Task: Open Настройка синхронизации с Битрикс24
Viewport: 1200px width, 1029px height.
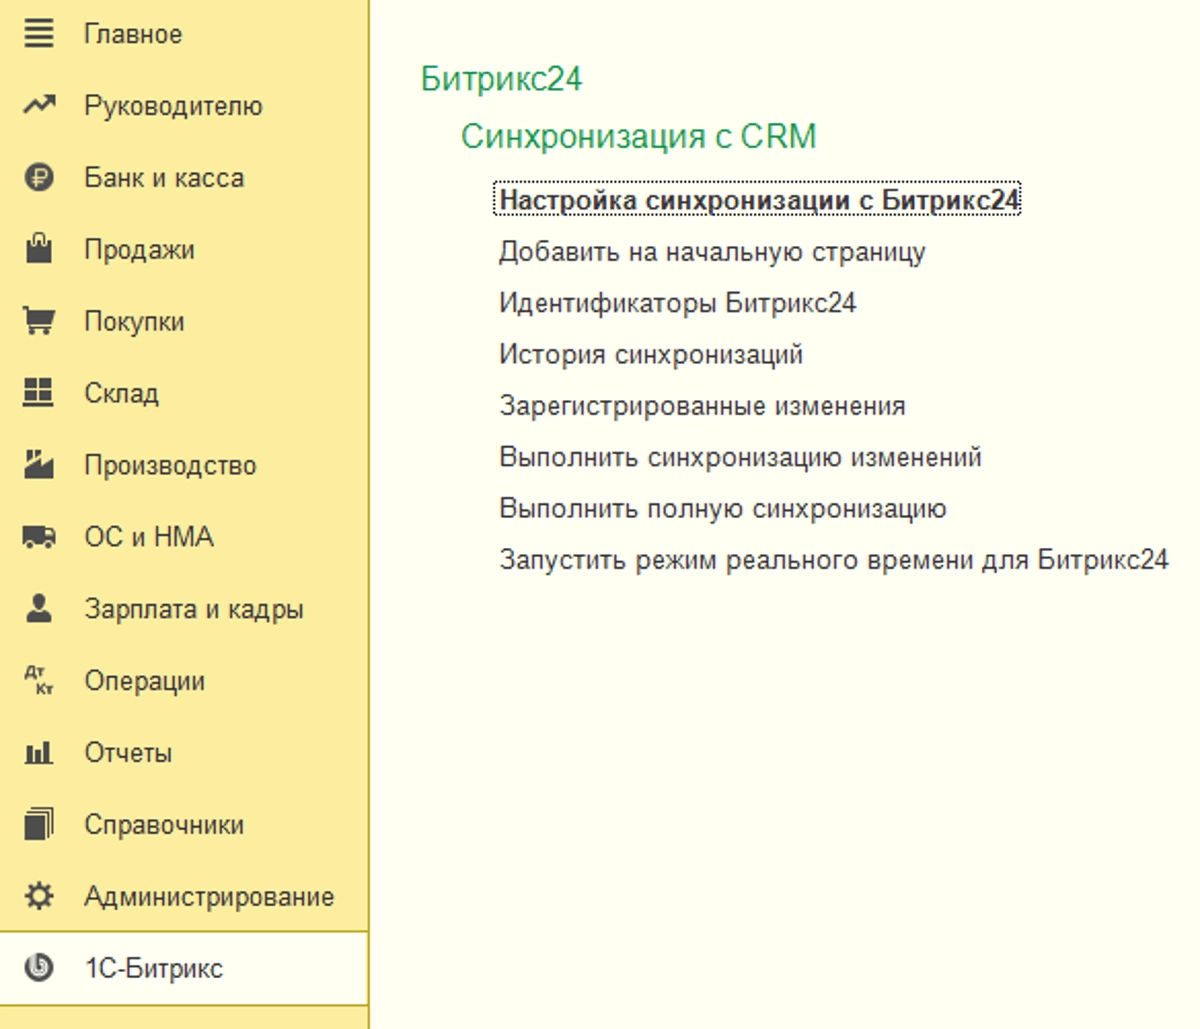Action: [x=758, y=200]
